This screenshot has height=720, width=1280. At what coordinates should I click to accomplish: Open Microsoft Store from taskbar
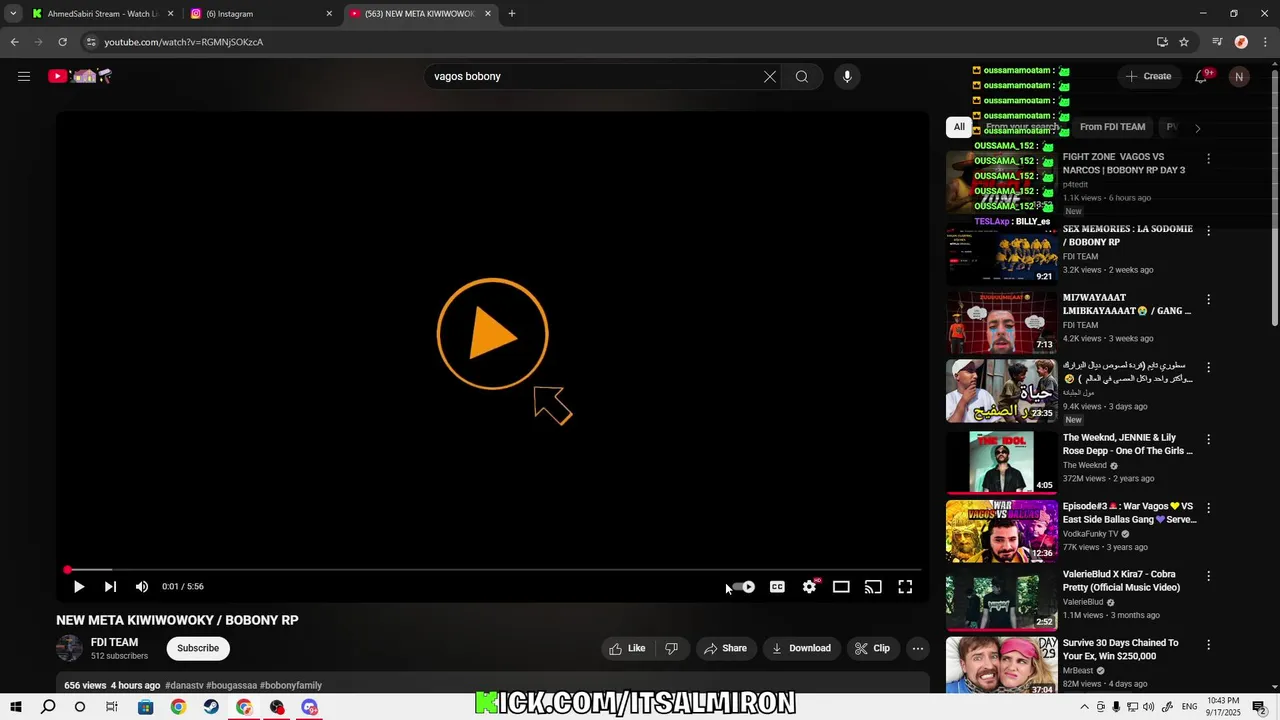(145, 707)
